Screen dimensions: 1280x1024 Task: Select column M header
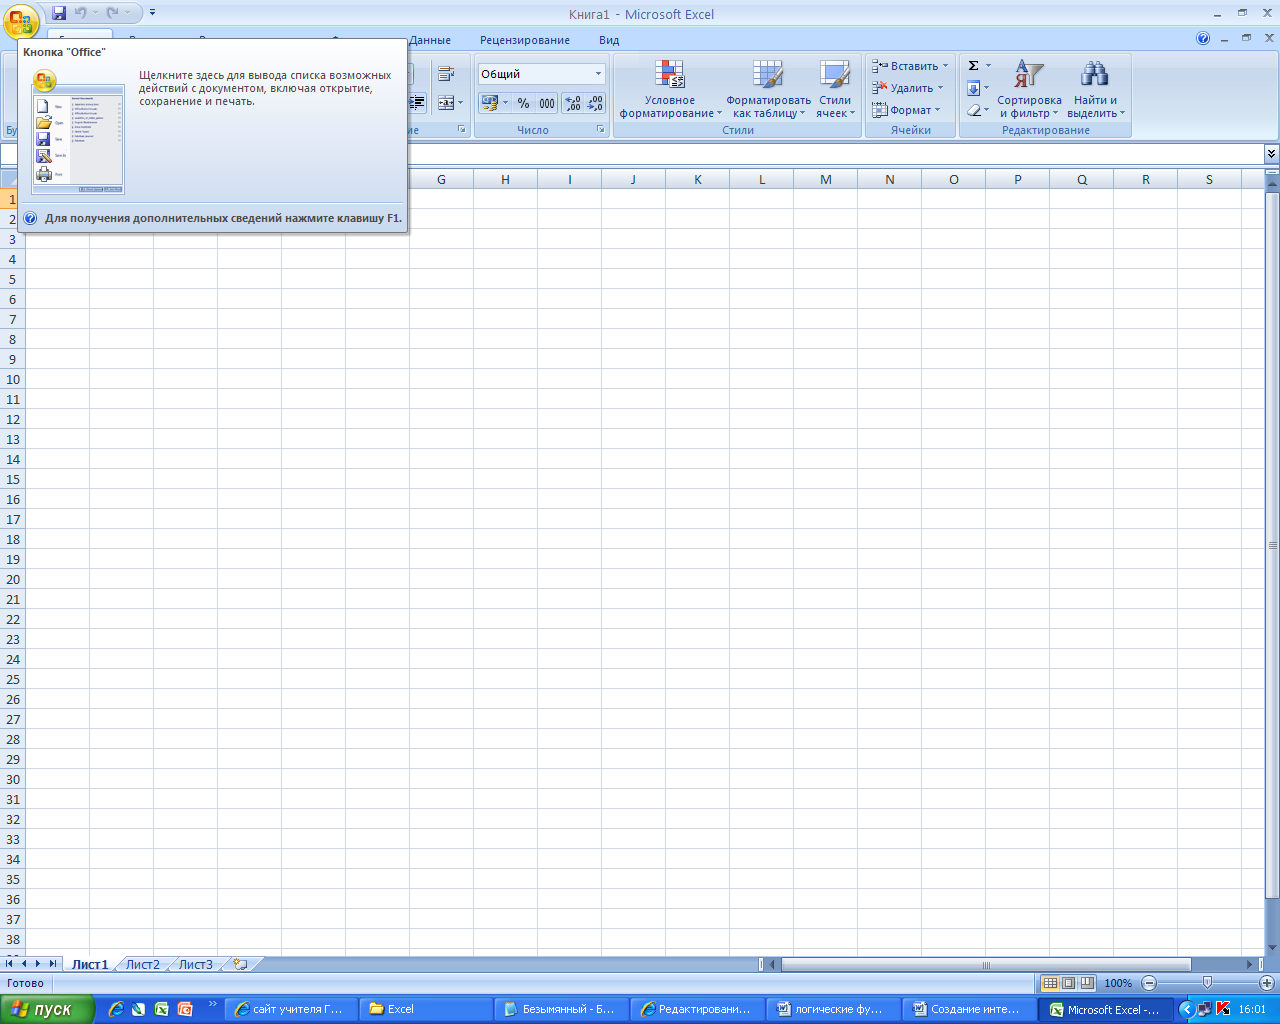825,179
